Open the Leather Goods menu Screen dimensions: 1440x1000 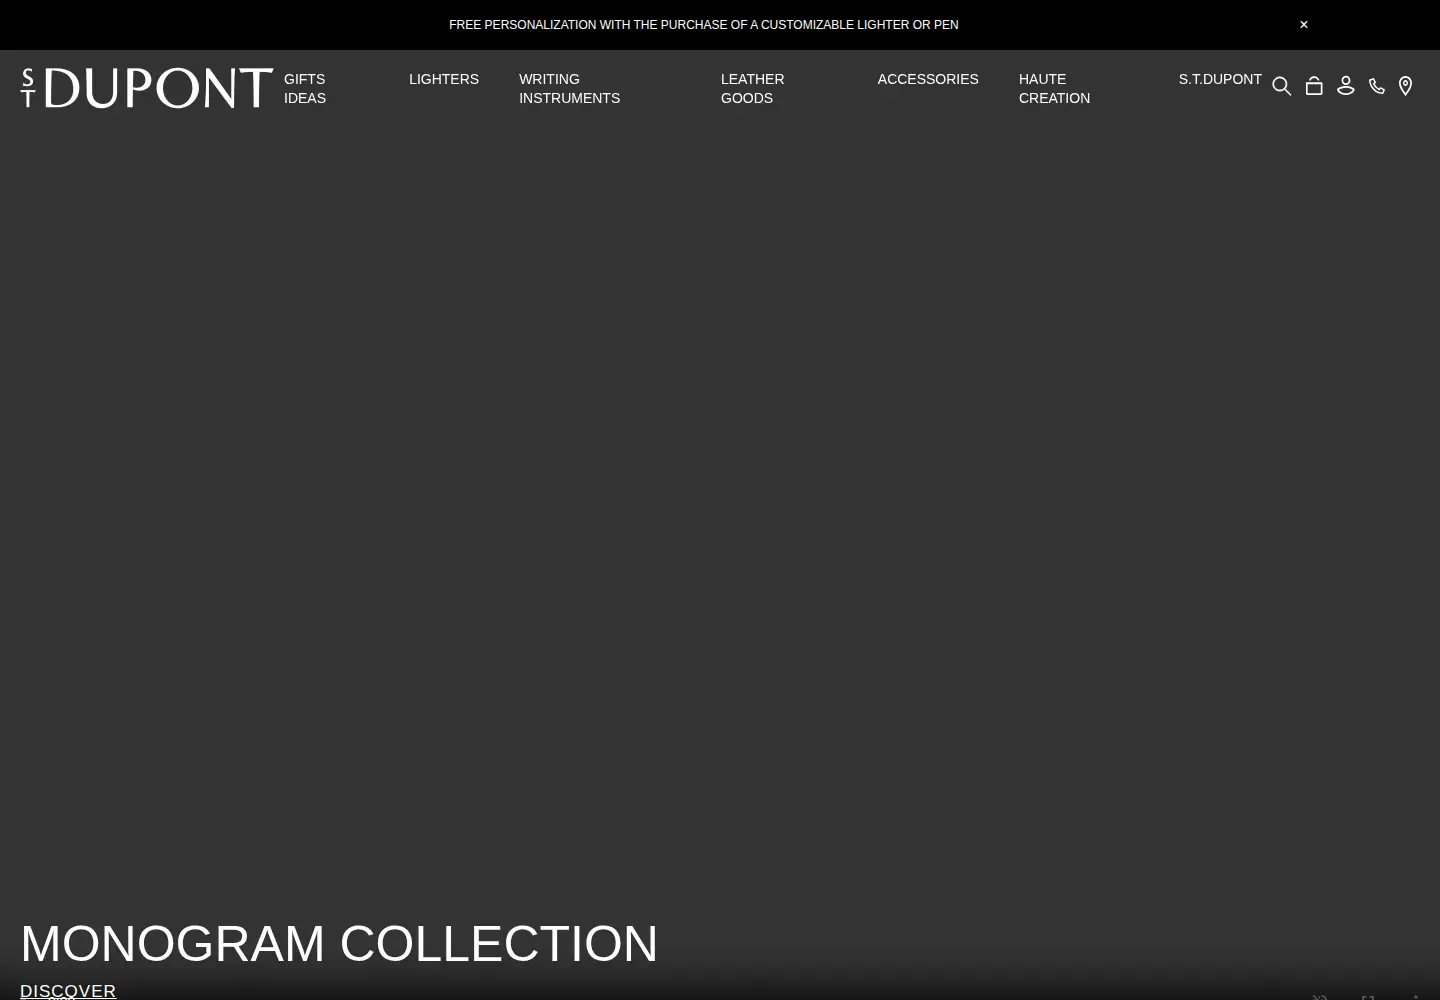point(752,88)
